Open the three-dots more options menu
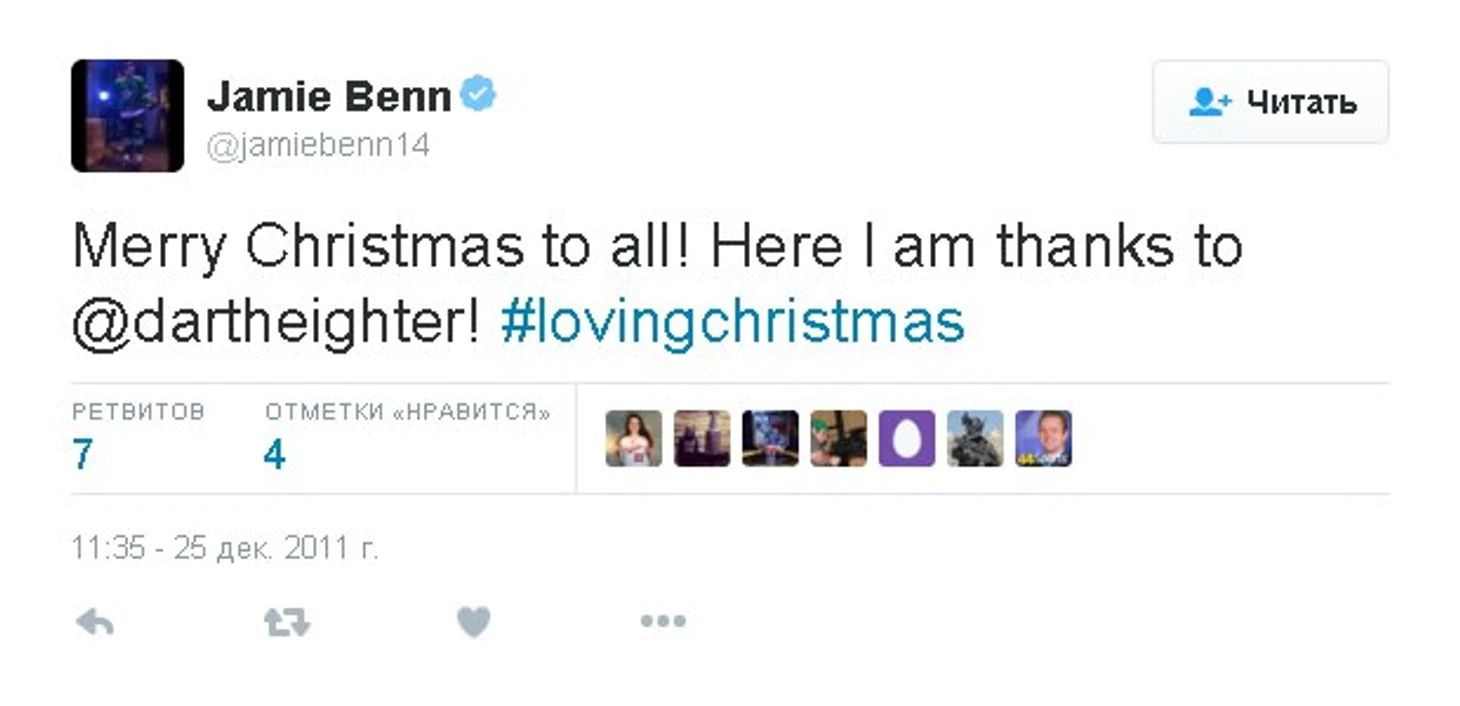The image size is (1460, 706). (x=663, y=621)
